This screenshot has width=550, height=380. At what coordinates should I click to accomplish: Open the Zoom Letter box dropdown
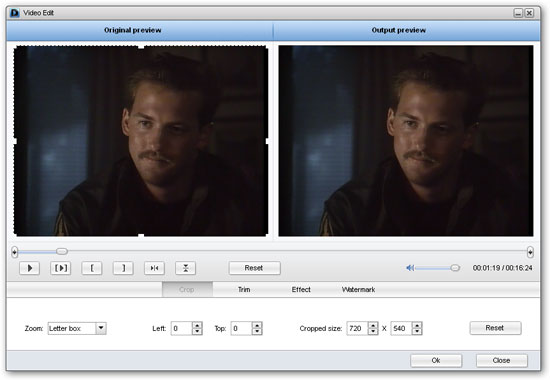[101, 328]
